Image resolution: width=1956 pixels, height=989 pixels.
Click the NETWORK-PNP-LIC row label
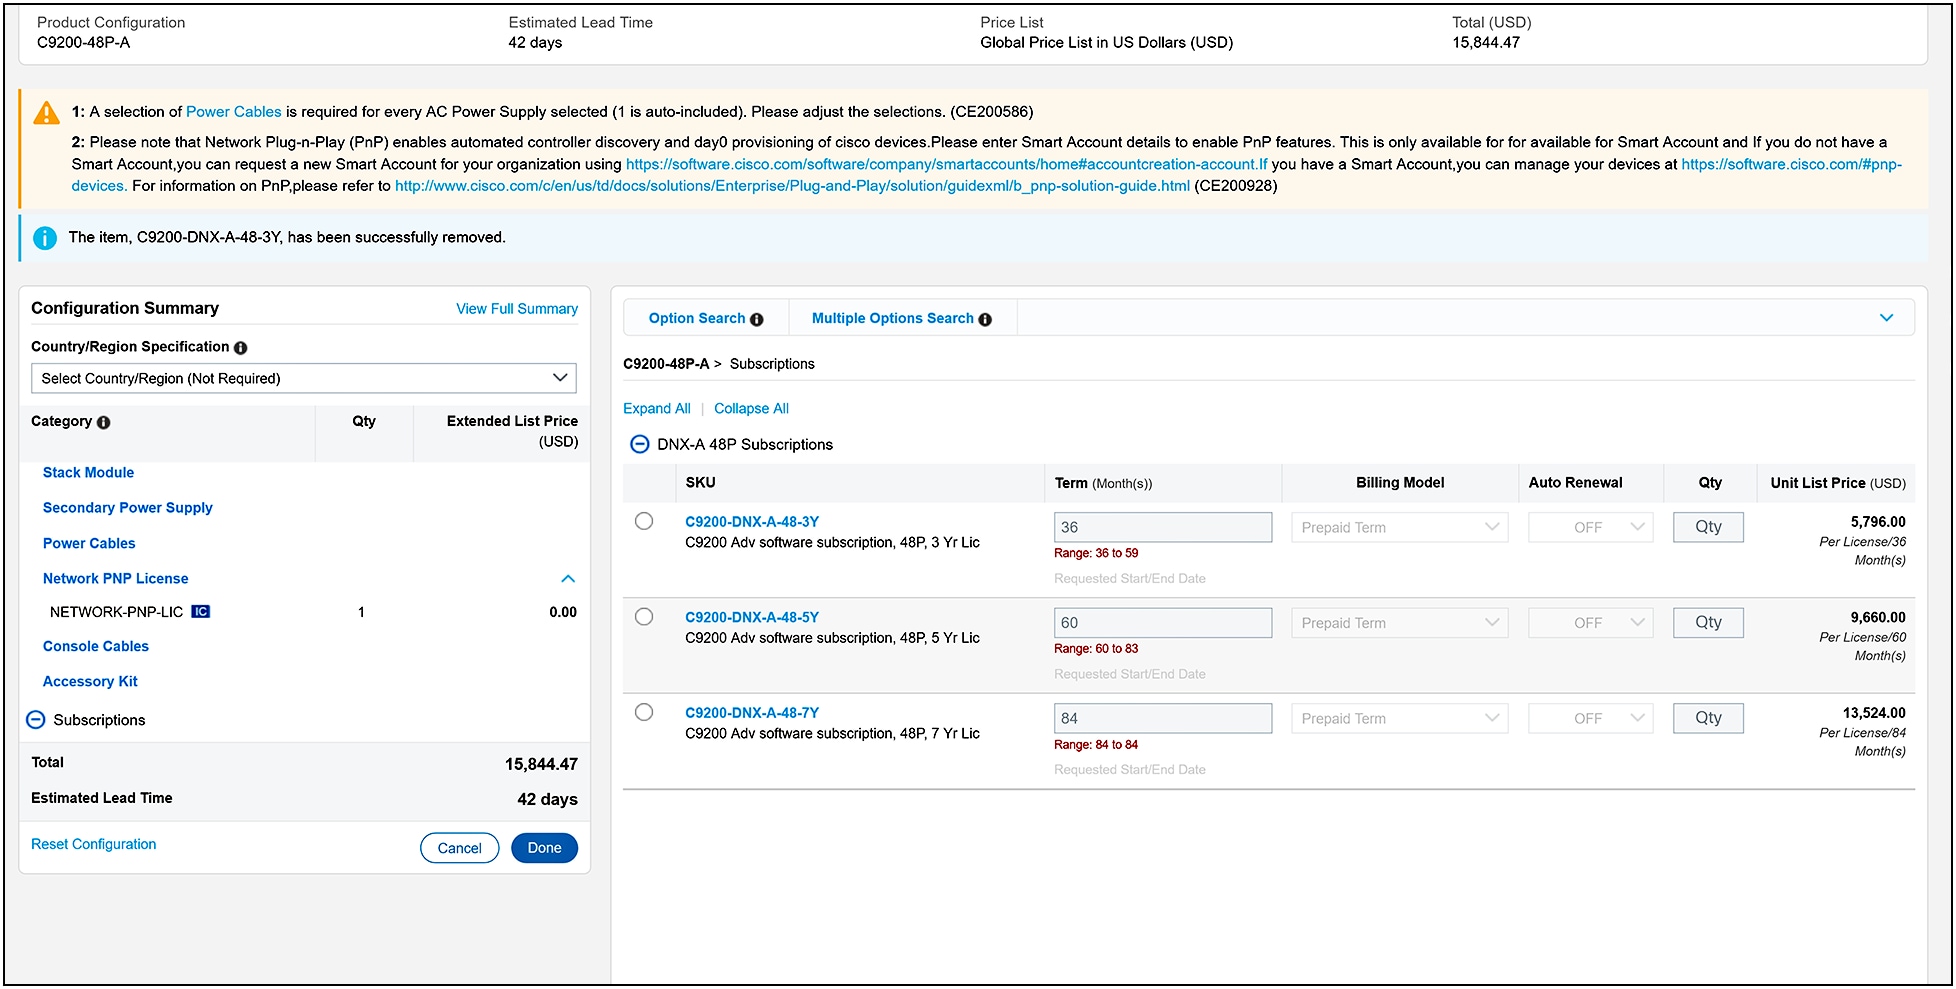click(x=116, y=612)
